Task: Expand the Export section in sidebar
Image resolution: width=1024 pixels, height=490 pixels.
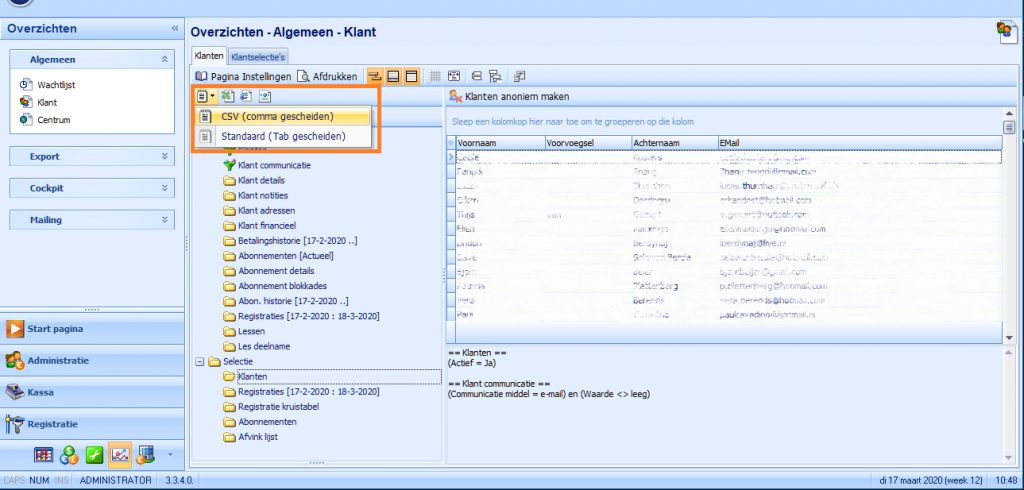Action: pos(94,156)
